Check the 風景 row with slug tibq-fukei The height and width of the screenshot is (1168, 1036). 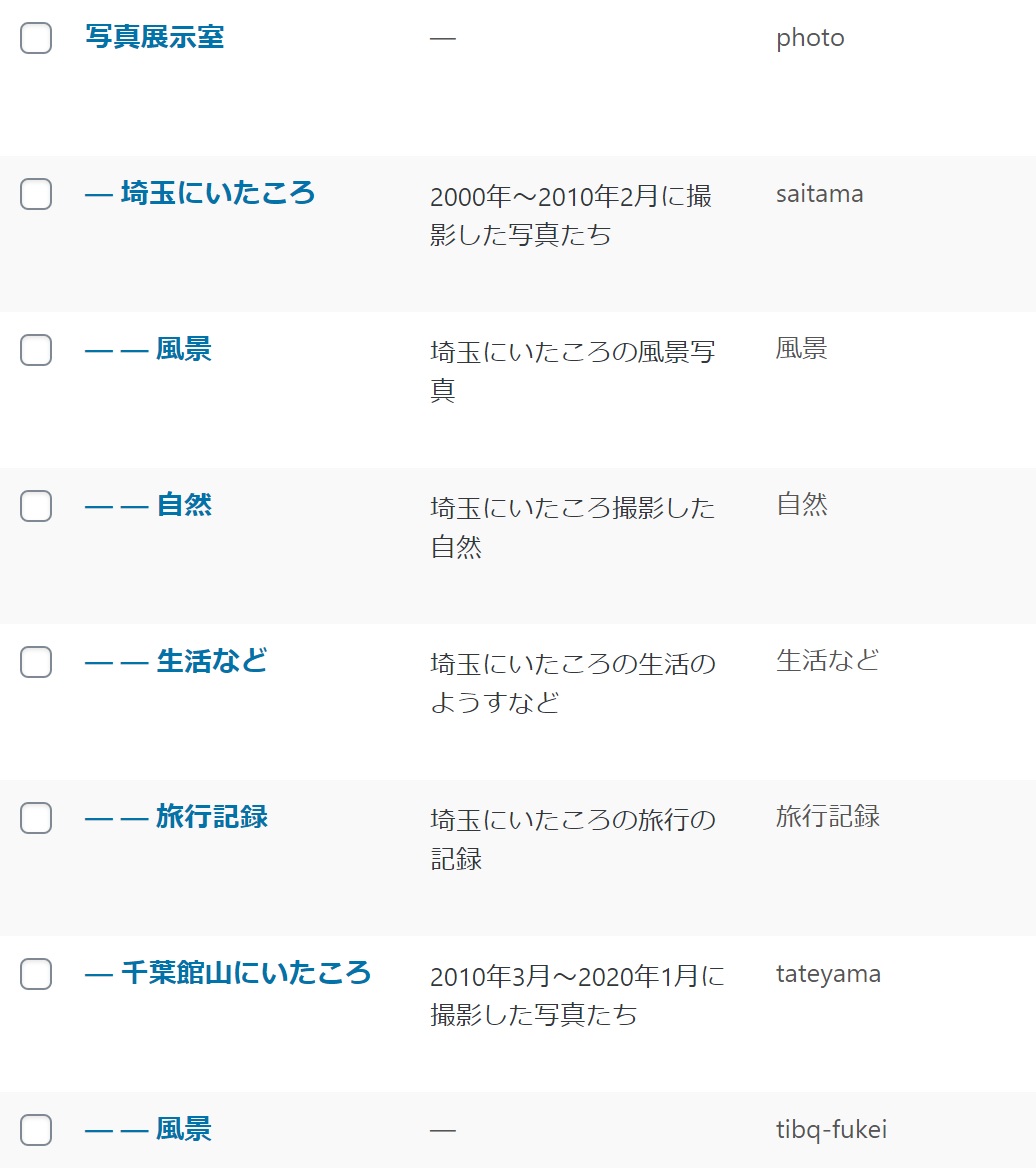[x=36, y=1130]
